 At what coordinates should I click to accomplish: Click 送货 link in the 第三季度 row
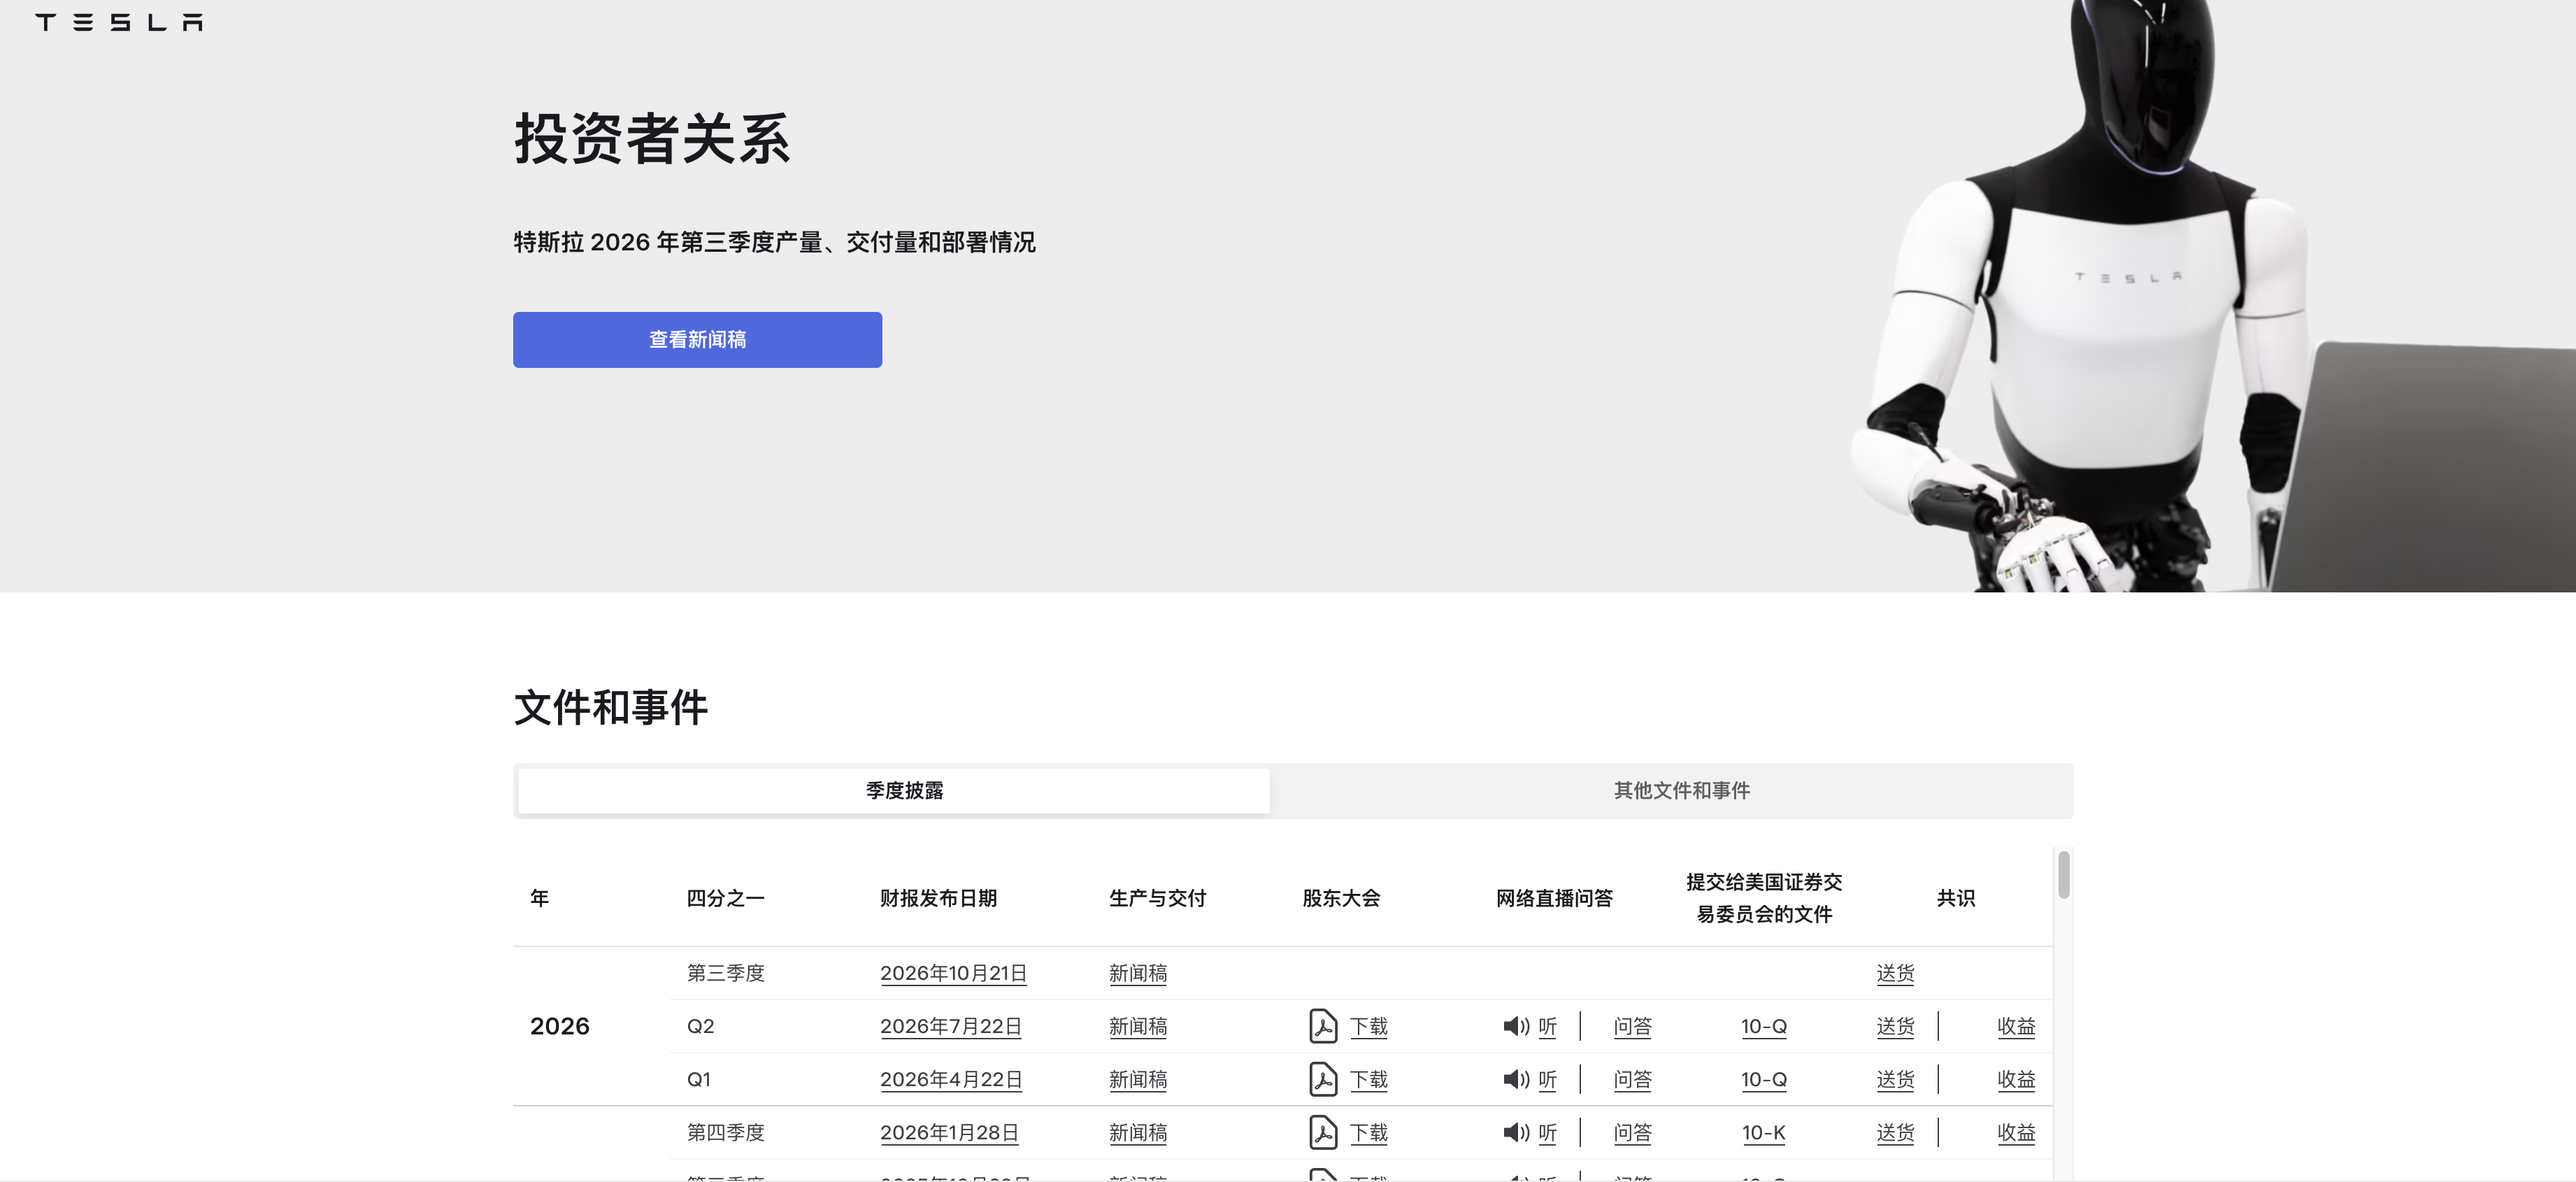tap(1895, 973)
